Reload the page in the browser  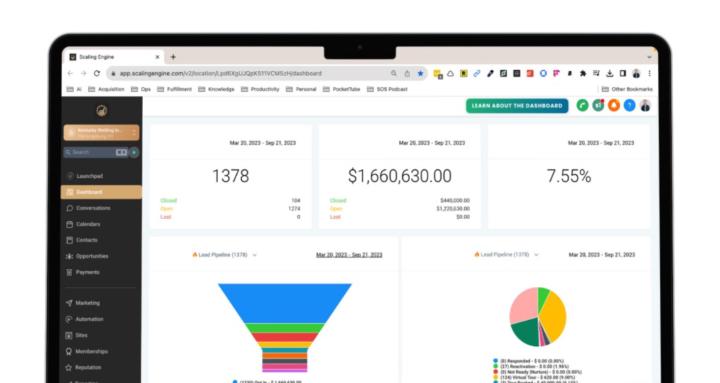pyautogui.click(x=97, y=73)
